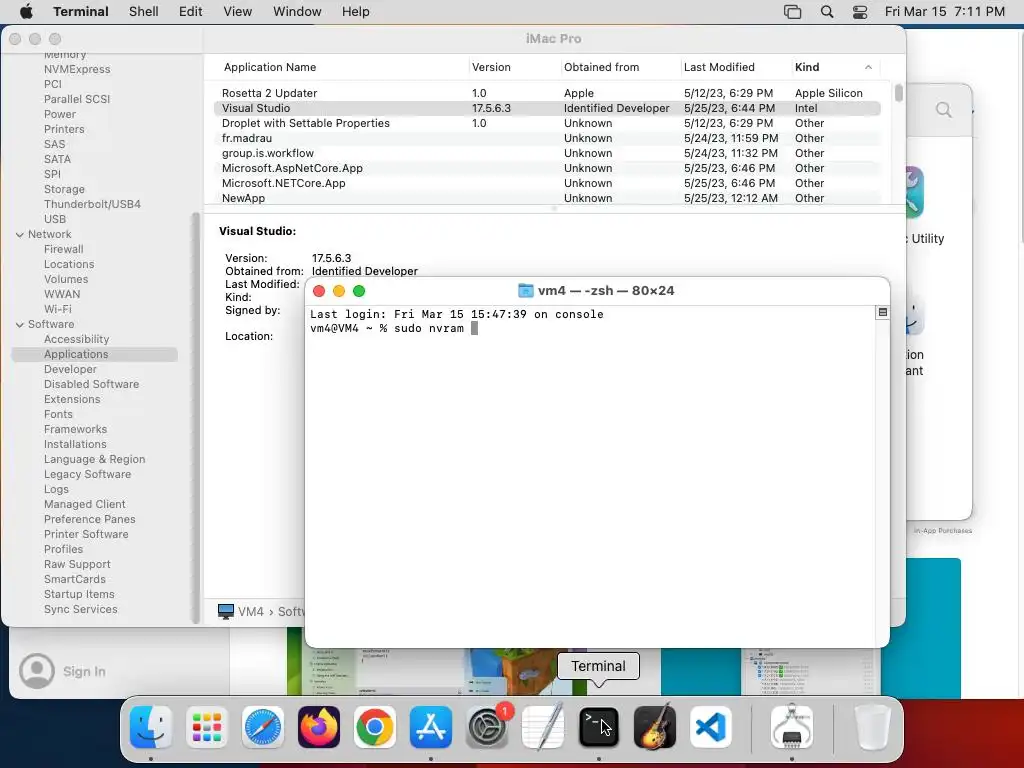This screenshot has width=1024, height=768.
Task: Select the NewApp row
Action: [547, 198]
